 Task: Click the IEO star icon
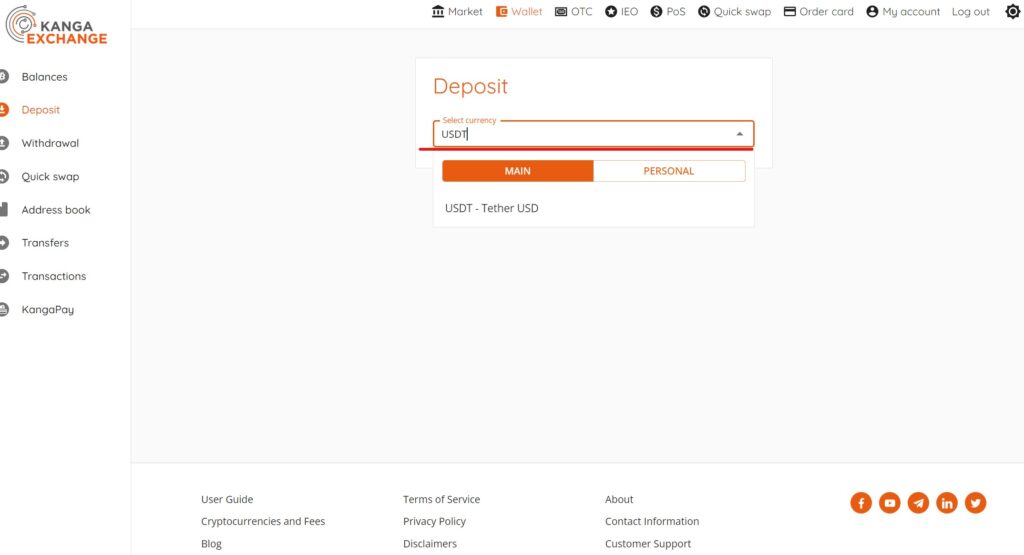(611, 12)
